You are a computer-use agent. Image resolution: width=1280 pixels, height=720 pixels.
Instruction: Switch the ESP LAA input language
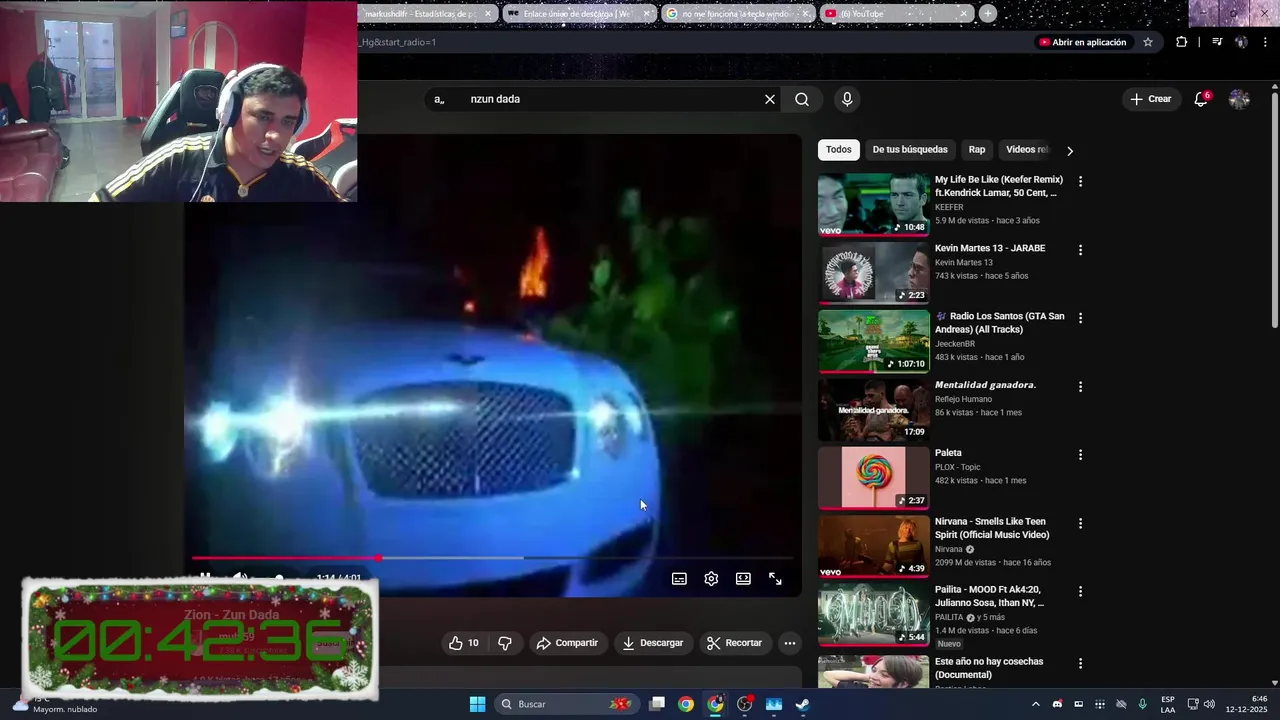click(1168, 704)
